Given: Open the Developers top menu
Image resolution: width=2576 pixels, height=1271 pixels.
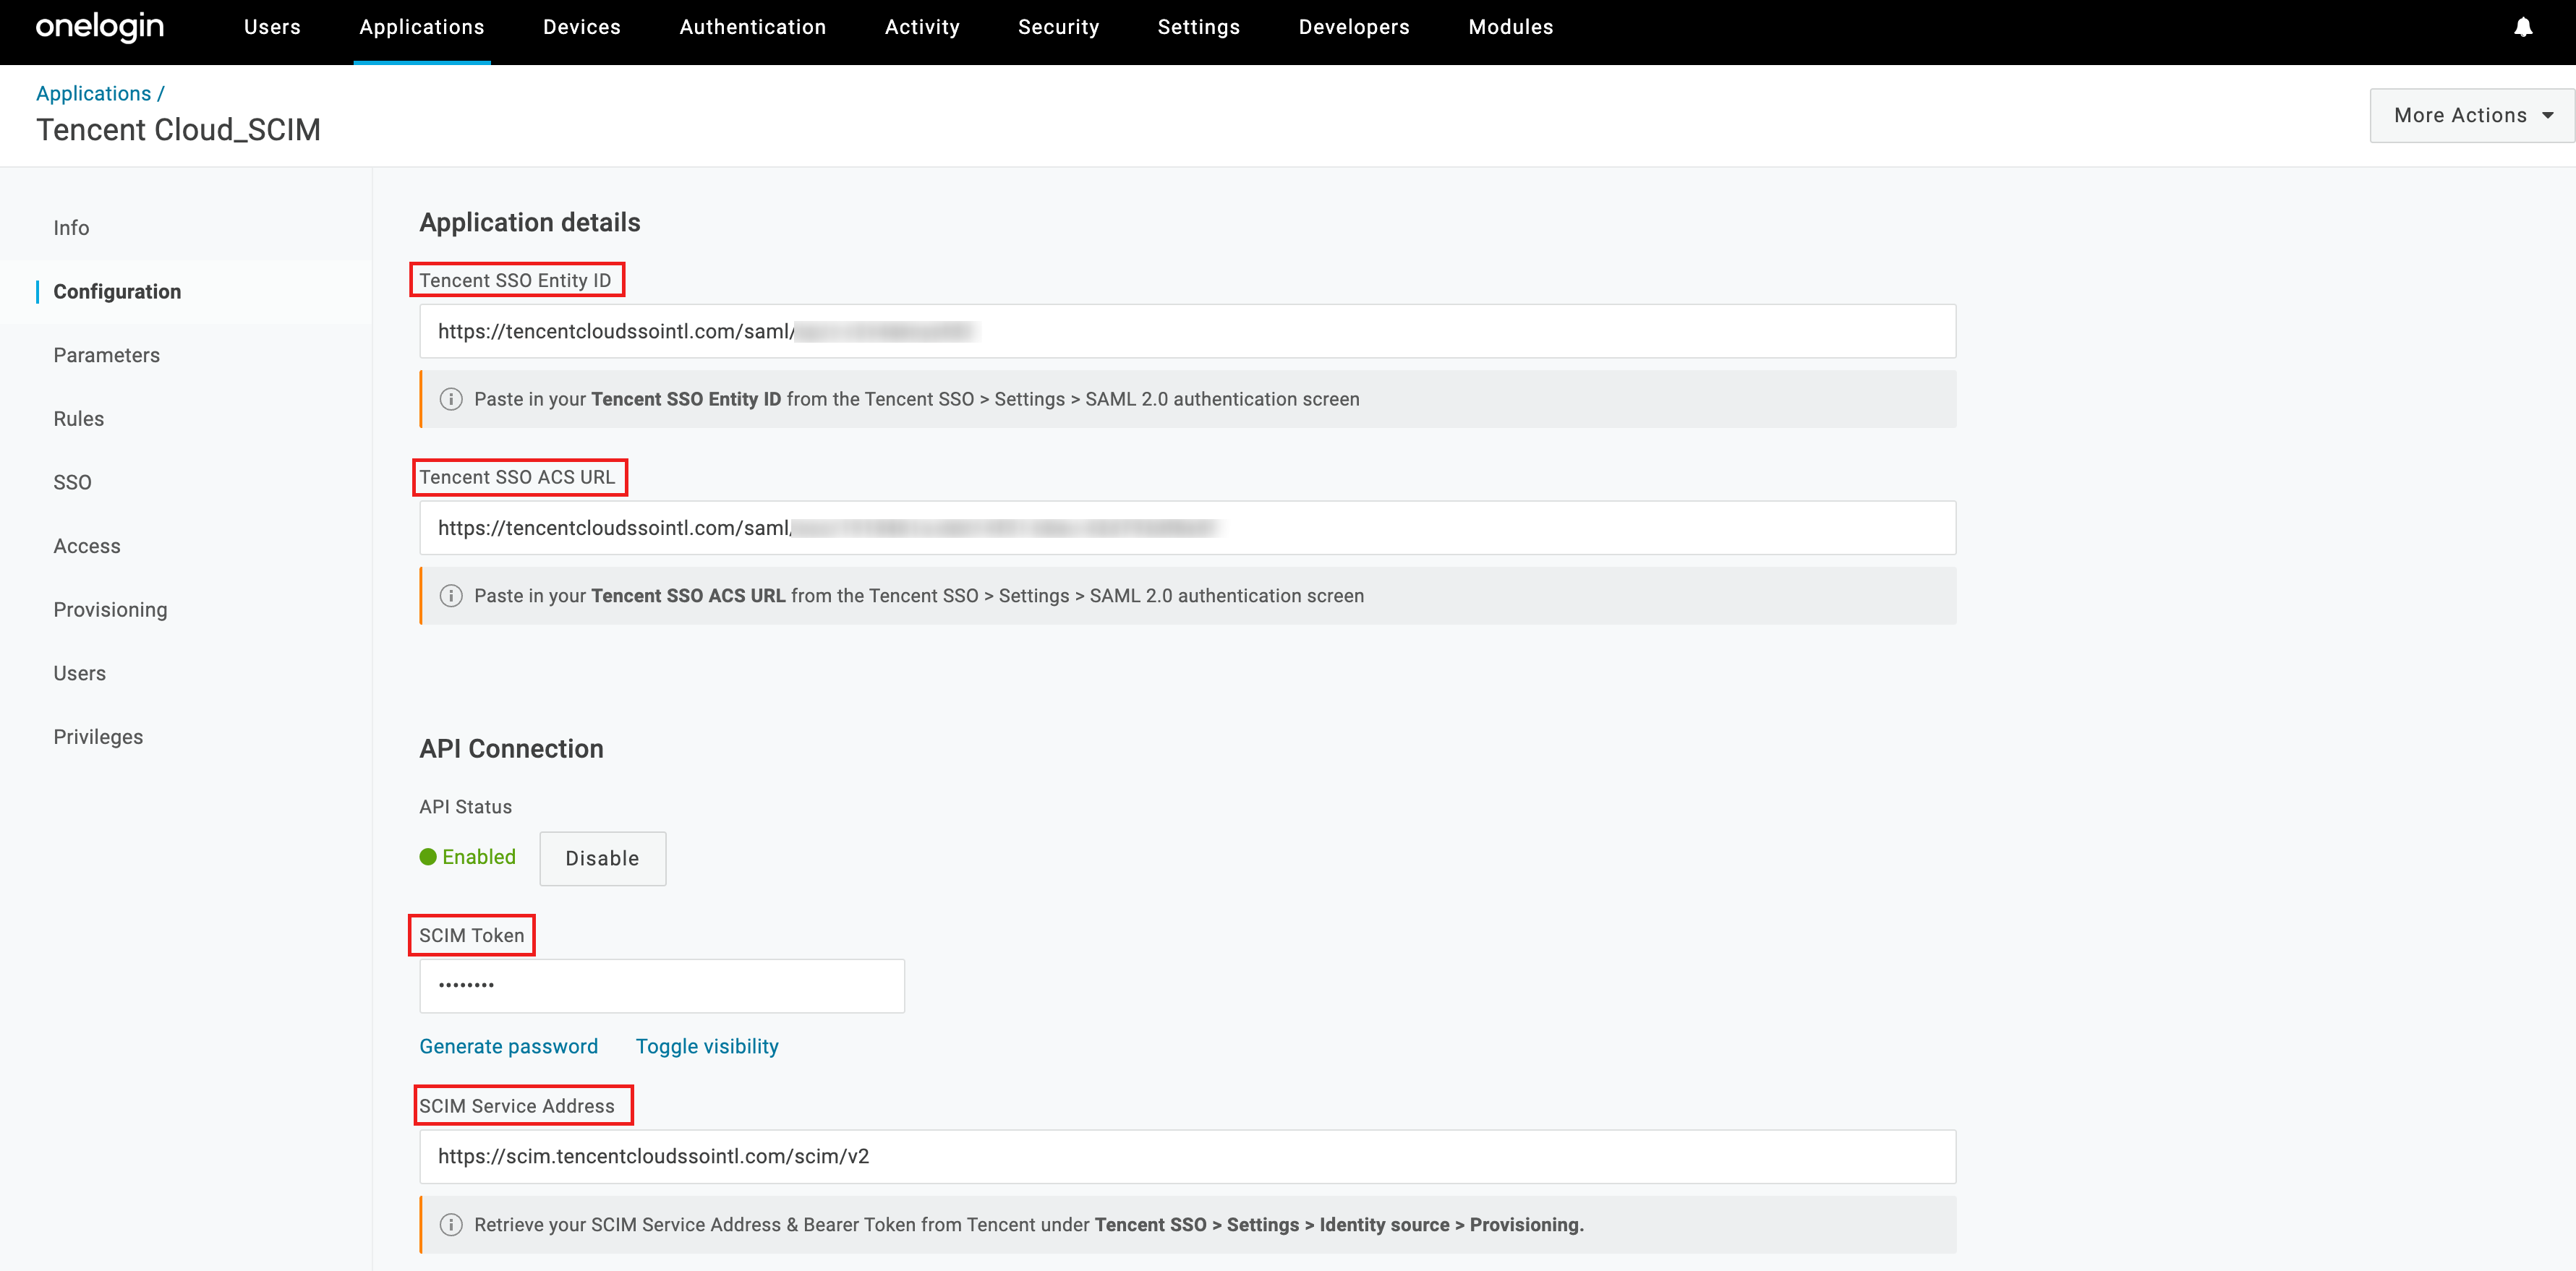Looking at the screenshot, I should pos(1353,27).
